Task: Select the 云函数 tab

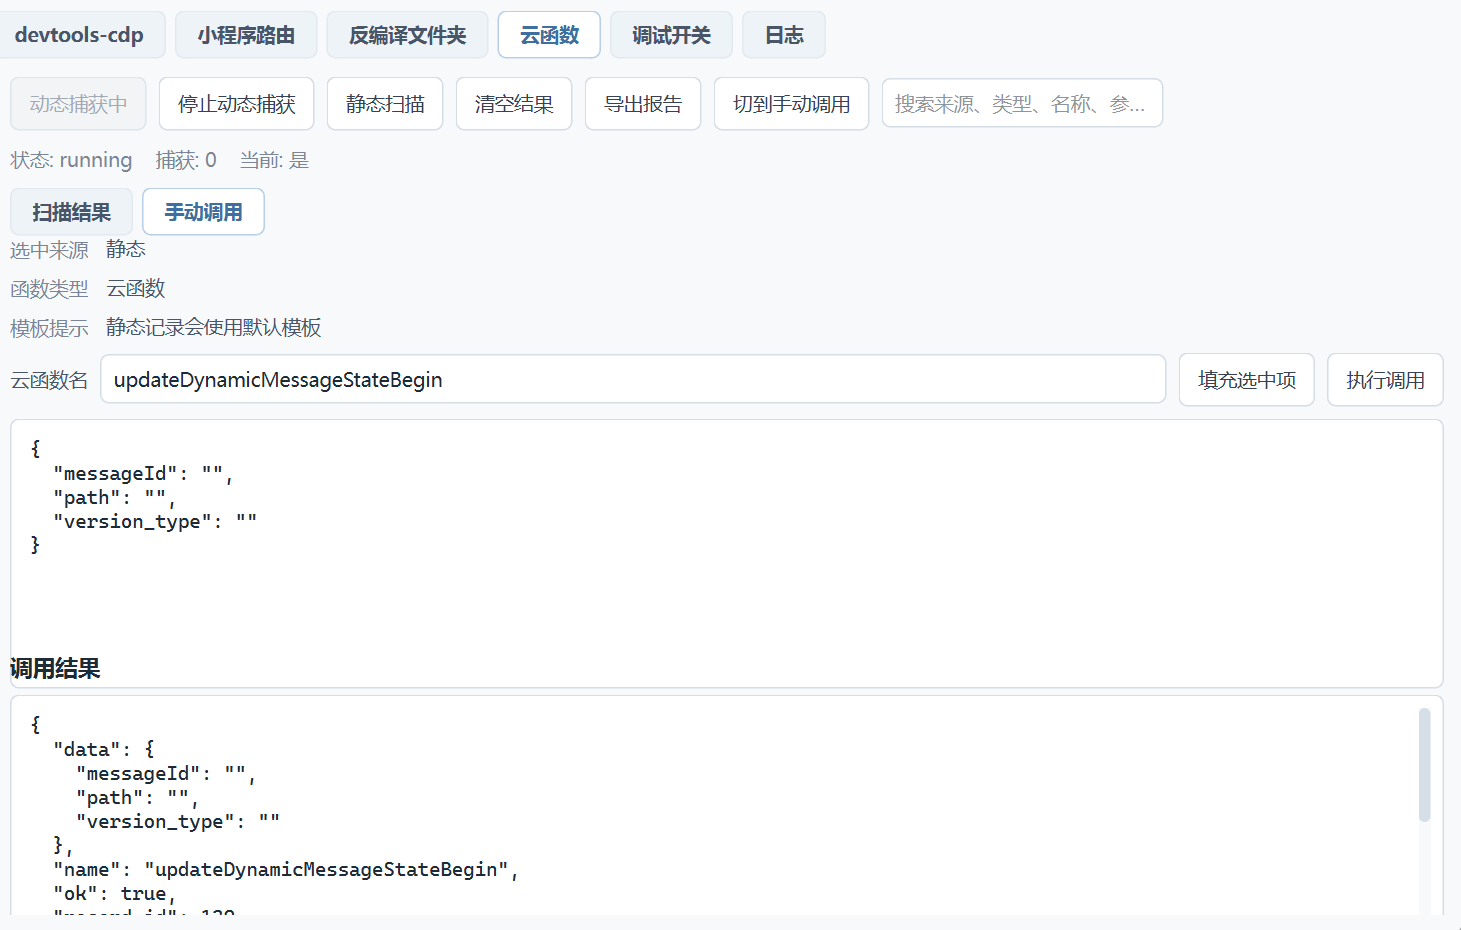Action: (x=549, y=35)
